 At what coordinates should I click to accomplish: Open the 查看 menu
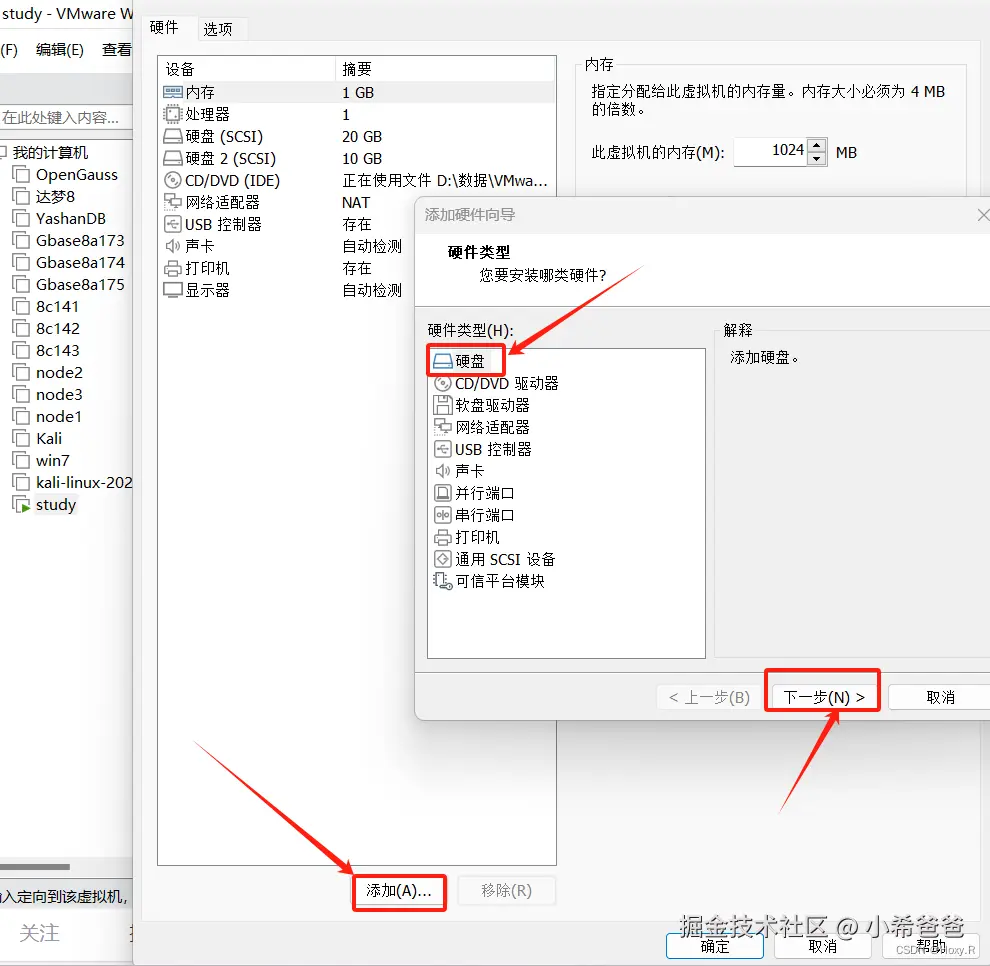pyautogui.click(x=117, y=50)
